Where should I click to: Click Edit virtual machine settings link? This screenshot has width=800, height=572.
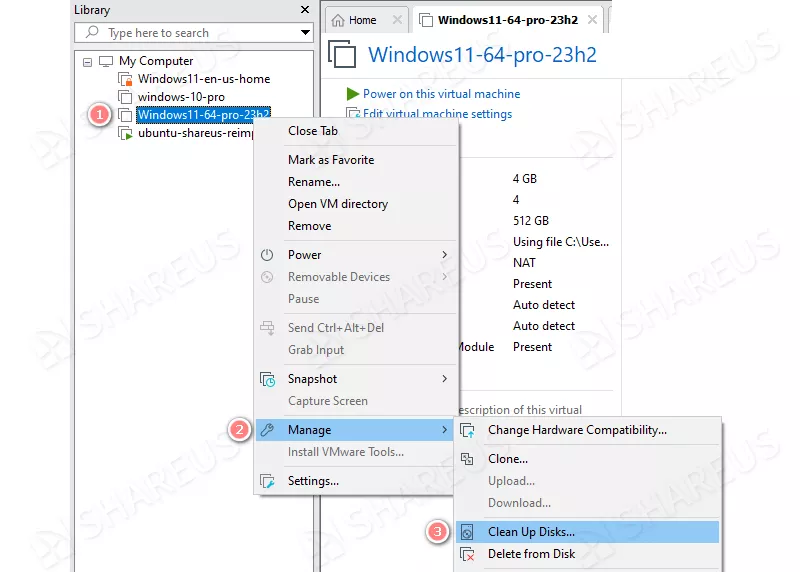[x=437, y=114]
